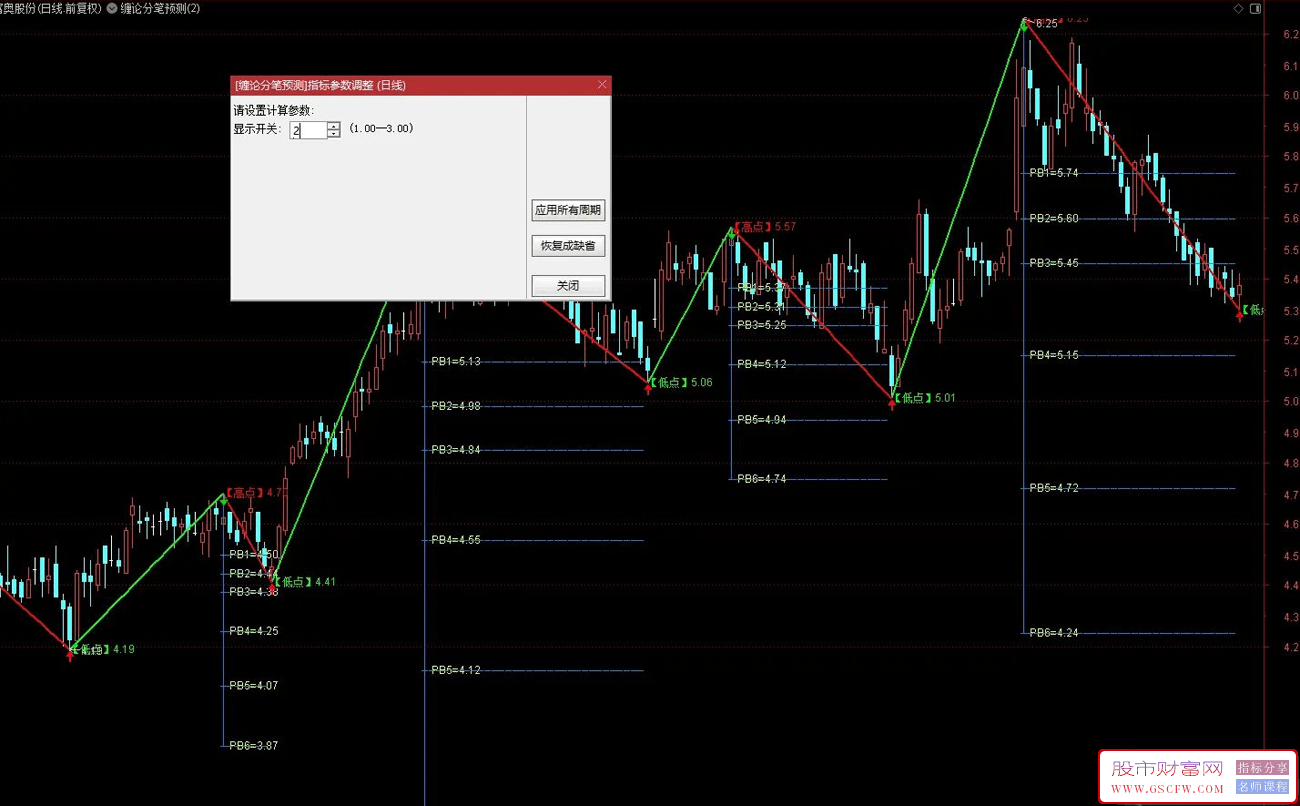Screen dimensions: 1300x806
Task: Click the PB4=4.25 level label
Action: pos(254,631)
